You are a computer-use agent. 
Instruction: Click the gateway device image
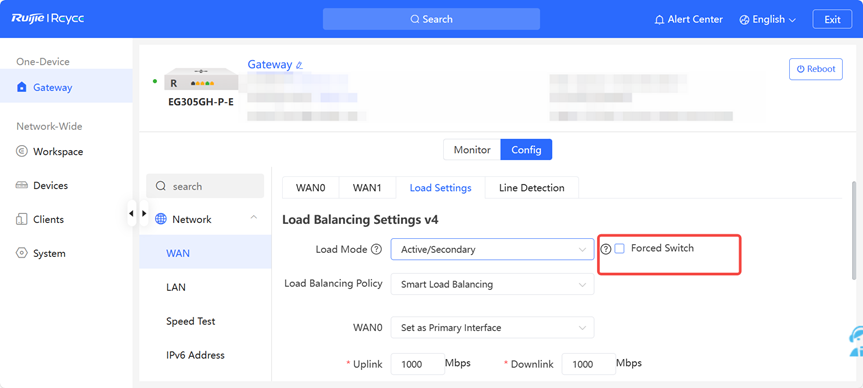pyautogui.click(x=201, y=80)
